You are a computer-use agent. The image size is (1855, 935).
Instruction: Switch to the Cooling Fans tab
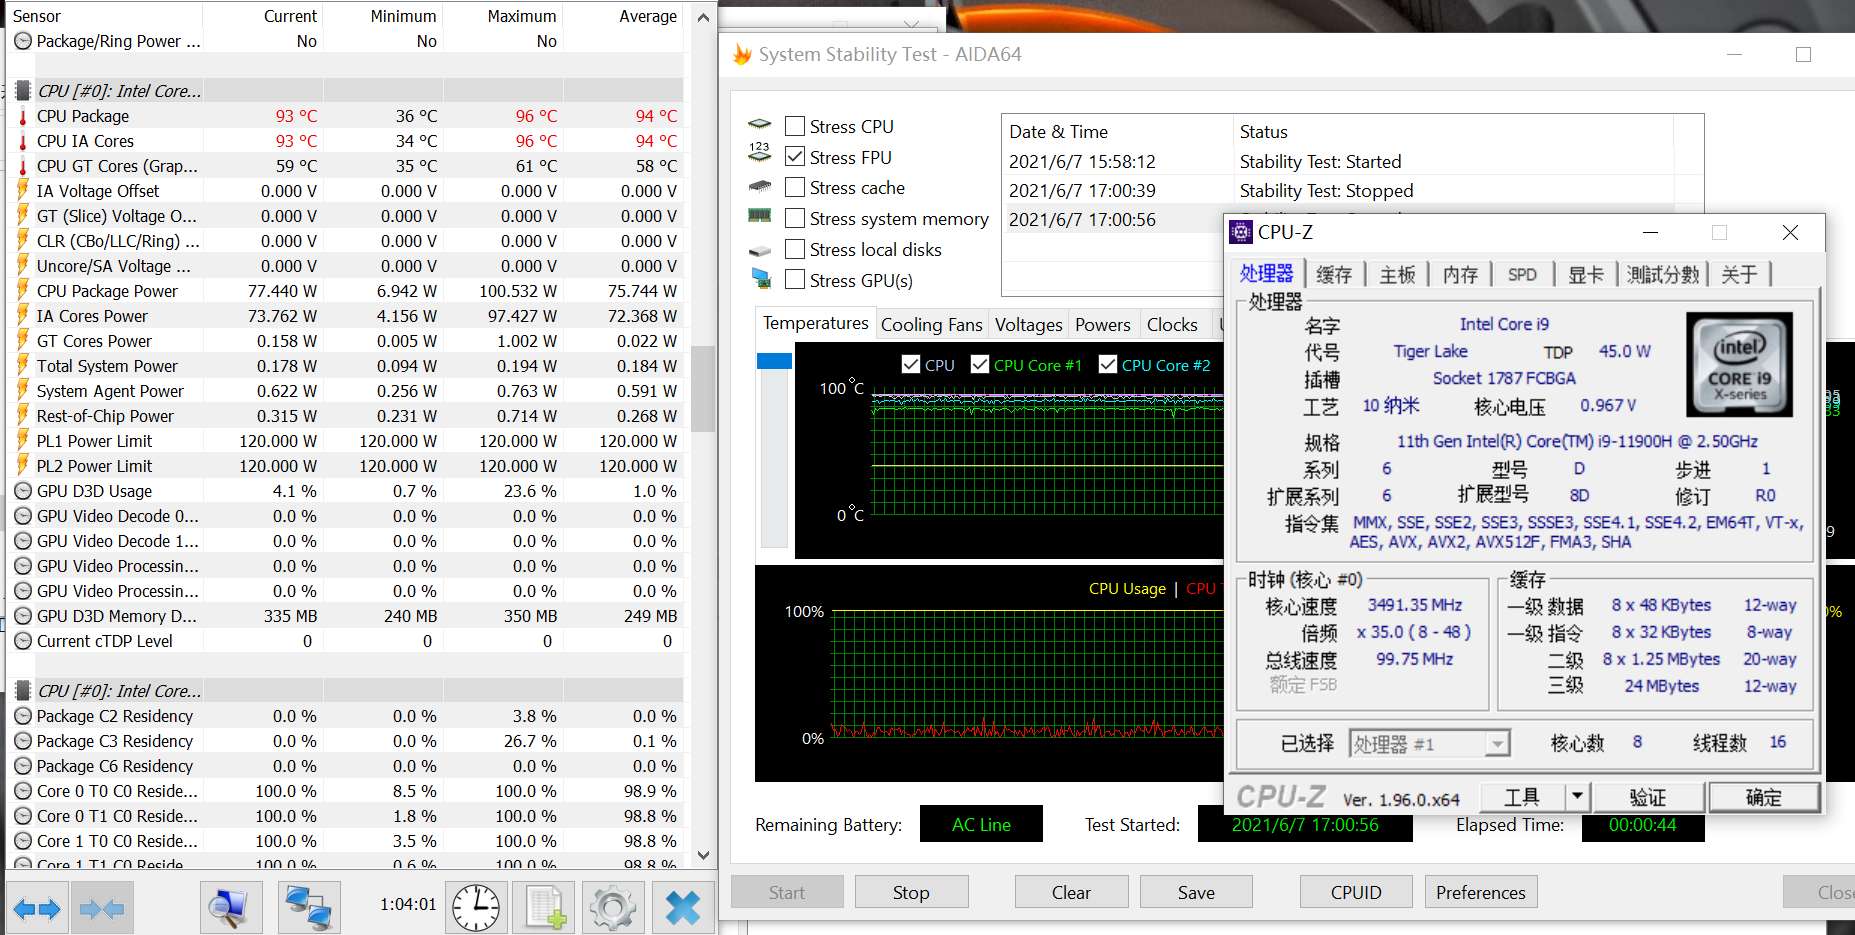[x=931, y=325]
